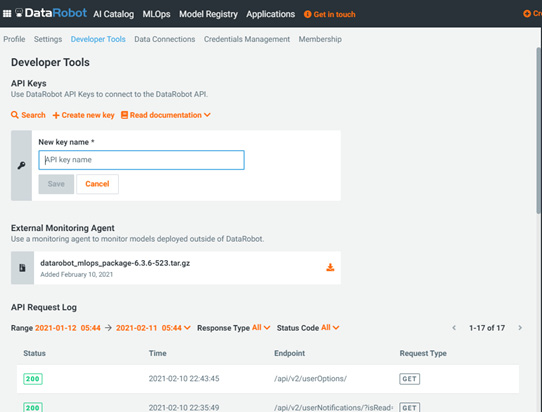Open AI Catalog in top navigation
Screen dimensions: 542x412
[113, 14]
